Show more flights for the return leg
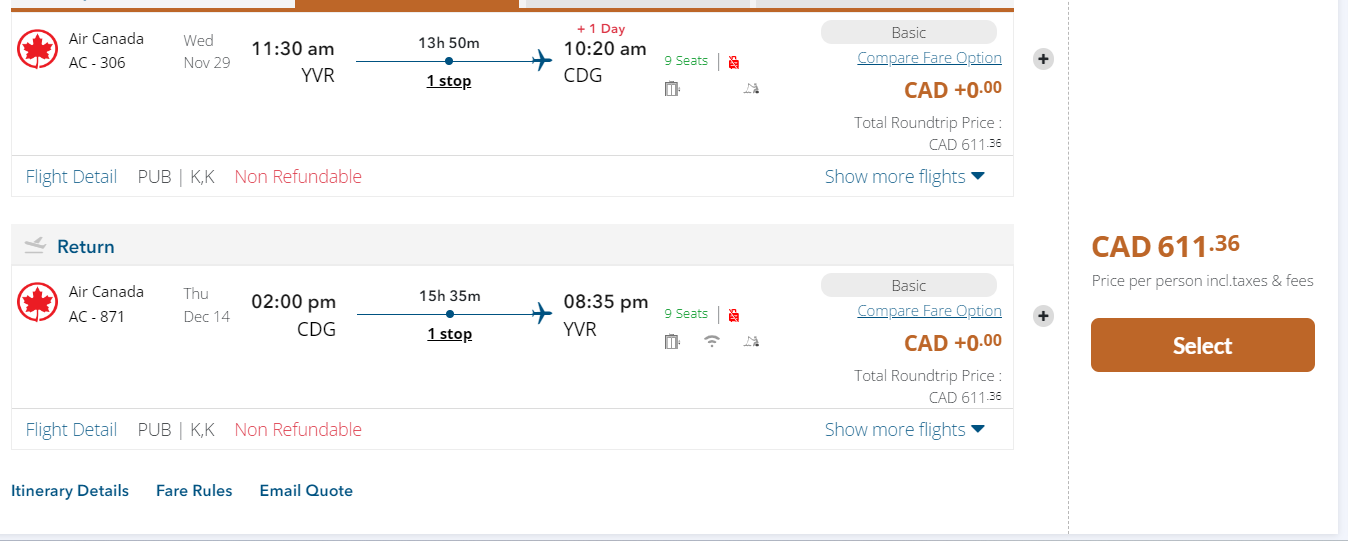Viewport: 1348px width, 541px height. (904, 430)
